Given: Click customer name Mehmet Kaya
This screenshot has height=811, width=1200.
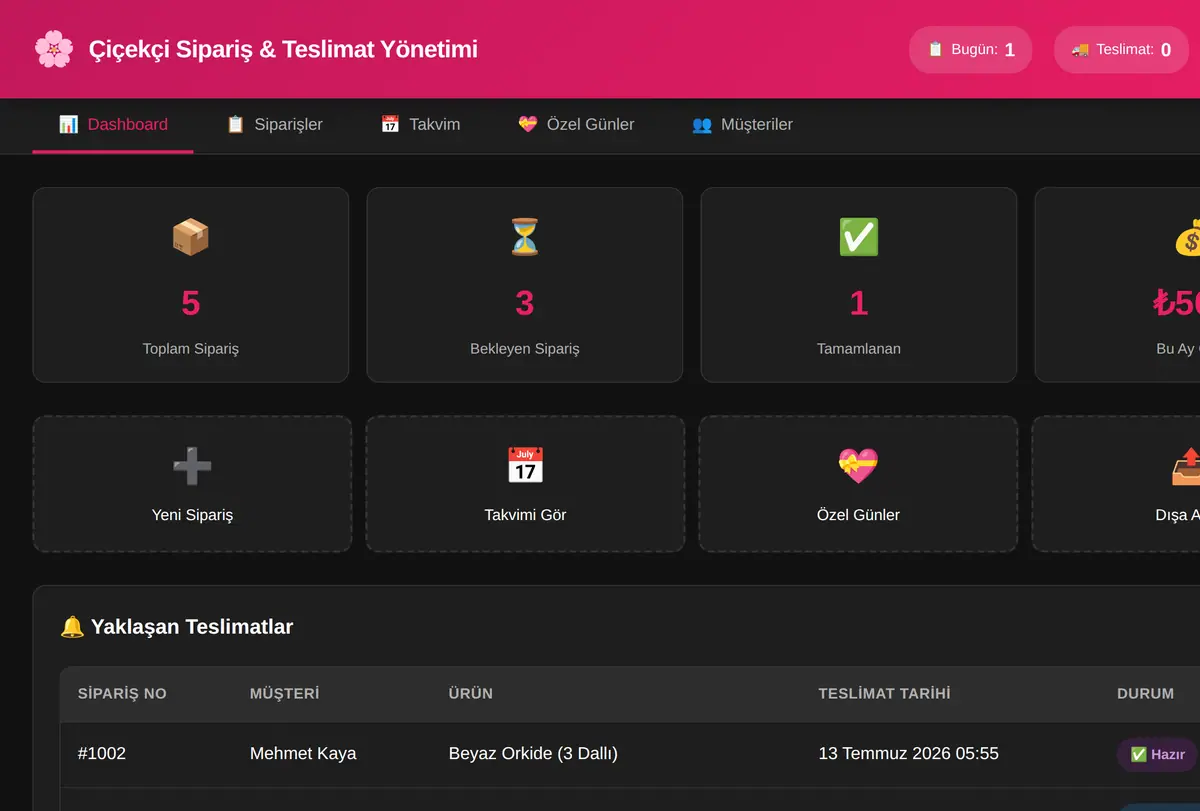Looking at the screenshot, I should (x=303, y=753).
